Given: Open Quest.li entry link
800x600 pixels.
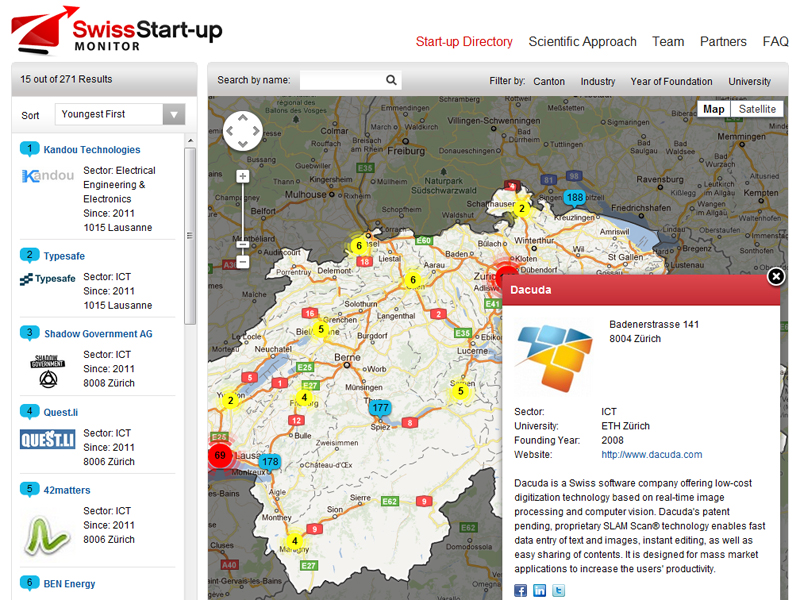Looking at the screenshot, I should click(x=61, y=412).
